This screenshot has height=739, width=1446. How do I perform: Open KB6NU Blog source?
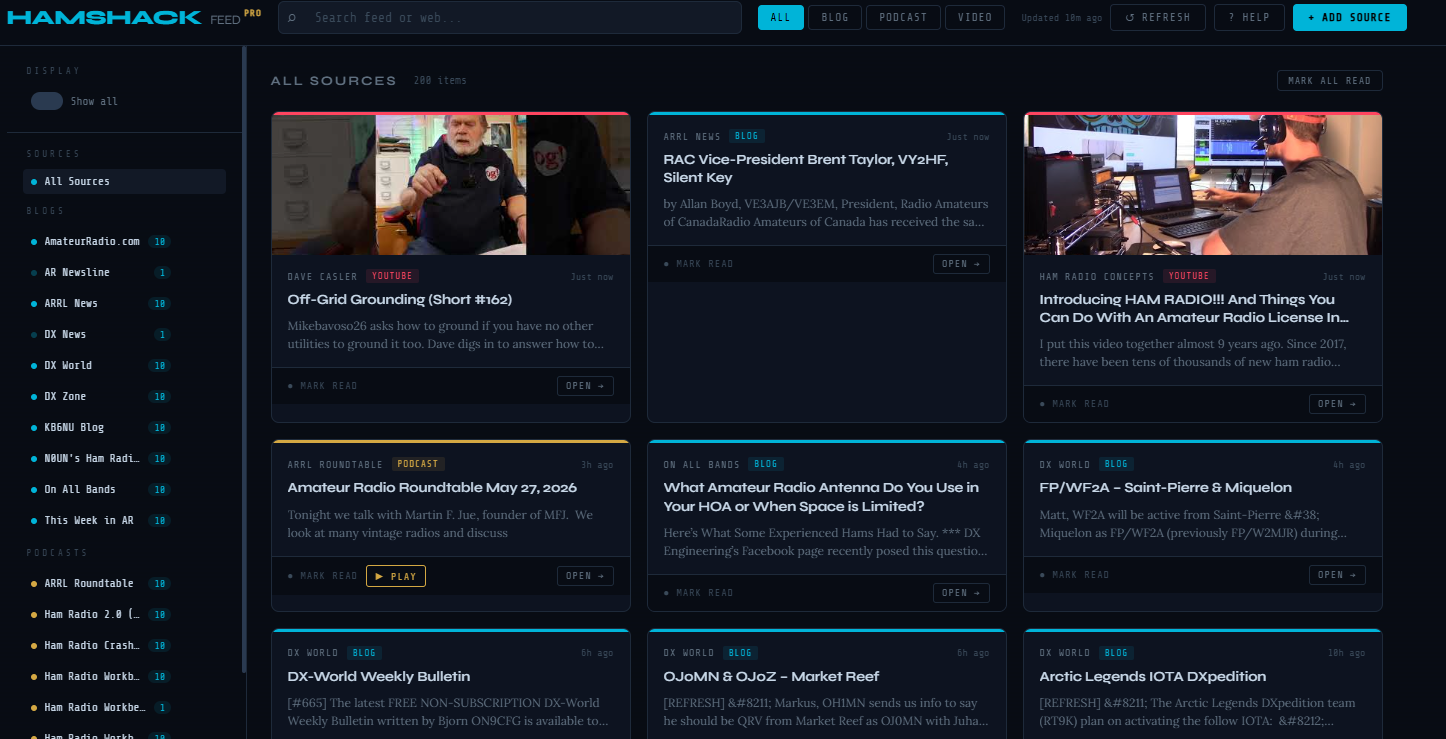point(101,427)
